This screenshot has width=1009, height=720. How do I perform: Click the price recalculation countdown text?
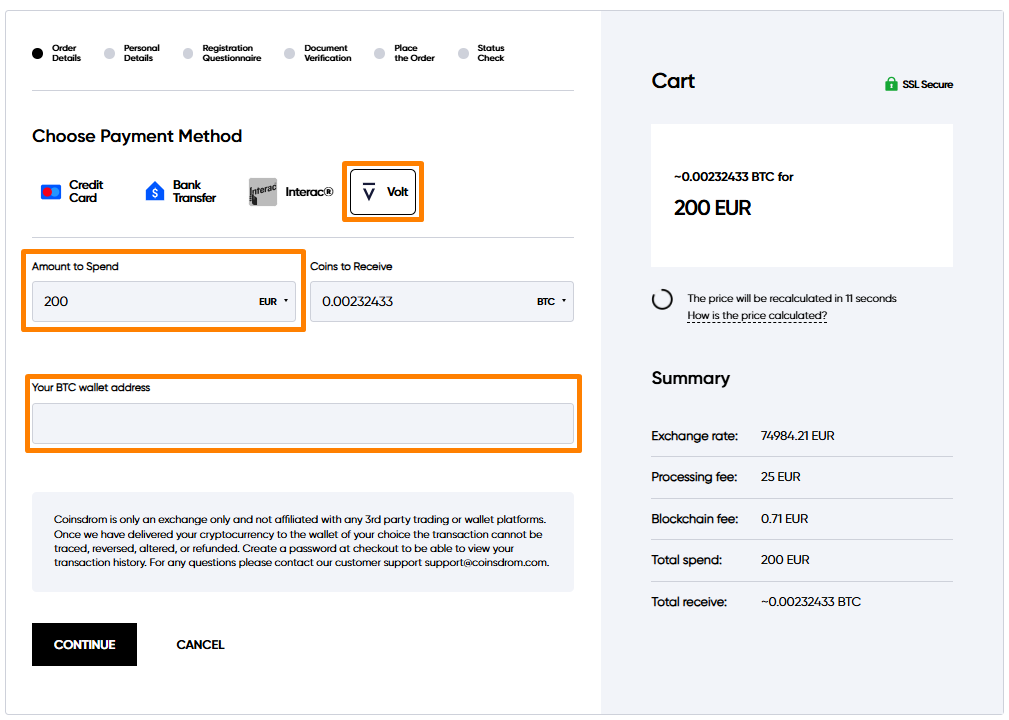[x=791, y=298]
